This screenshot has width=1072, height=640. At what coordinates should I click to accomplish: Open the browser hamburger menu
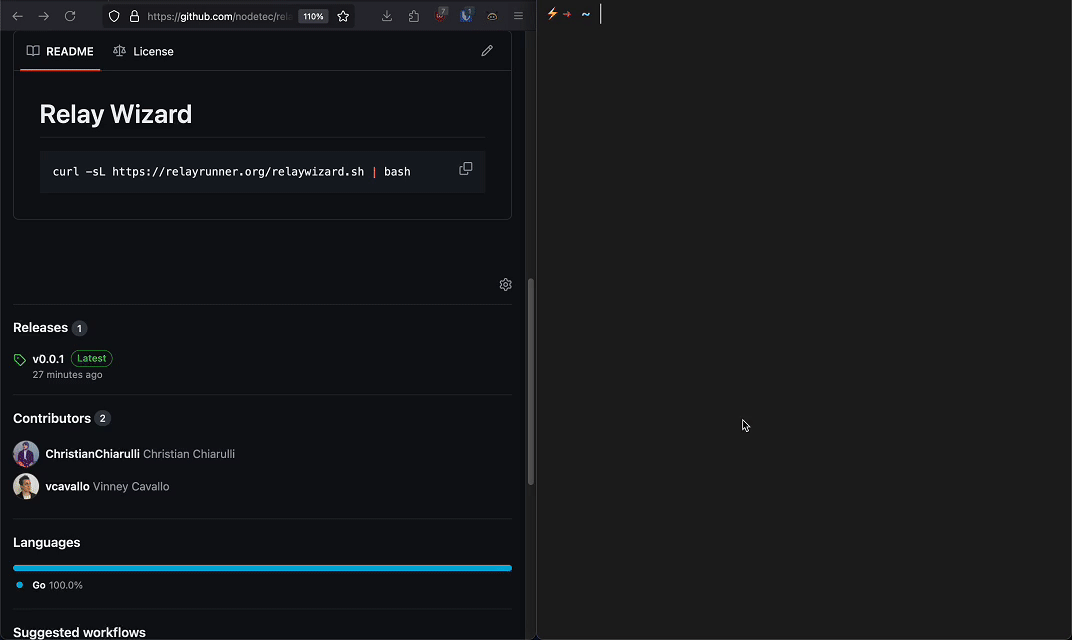point(518,16)
